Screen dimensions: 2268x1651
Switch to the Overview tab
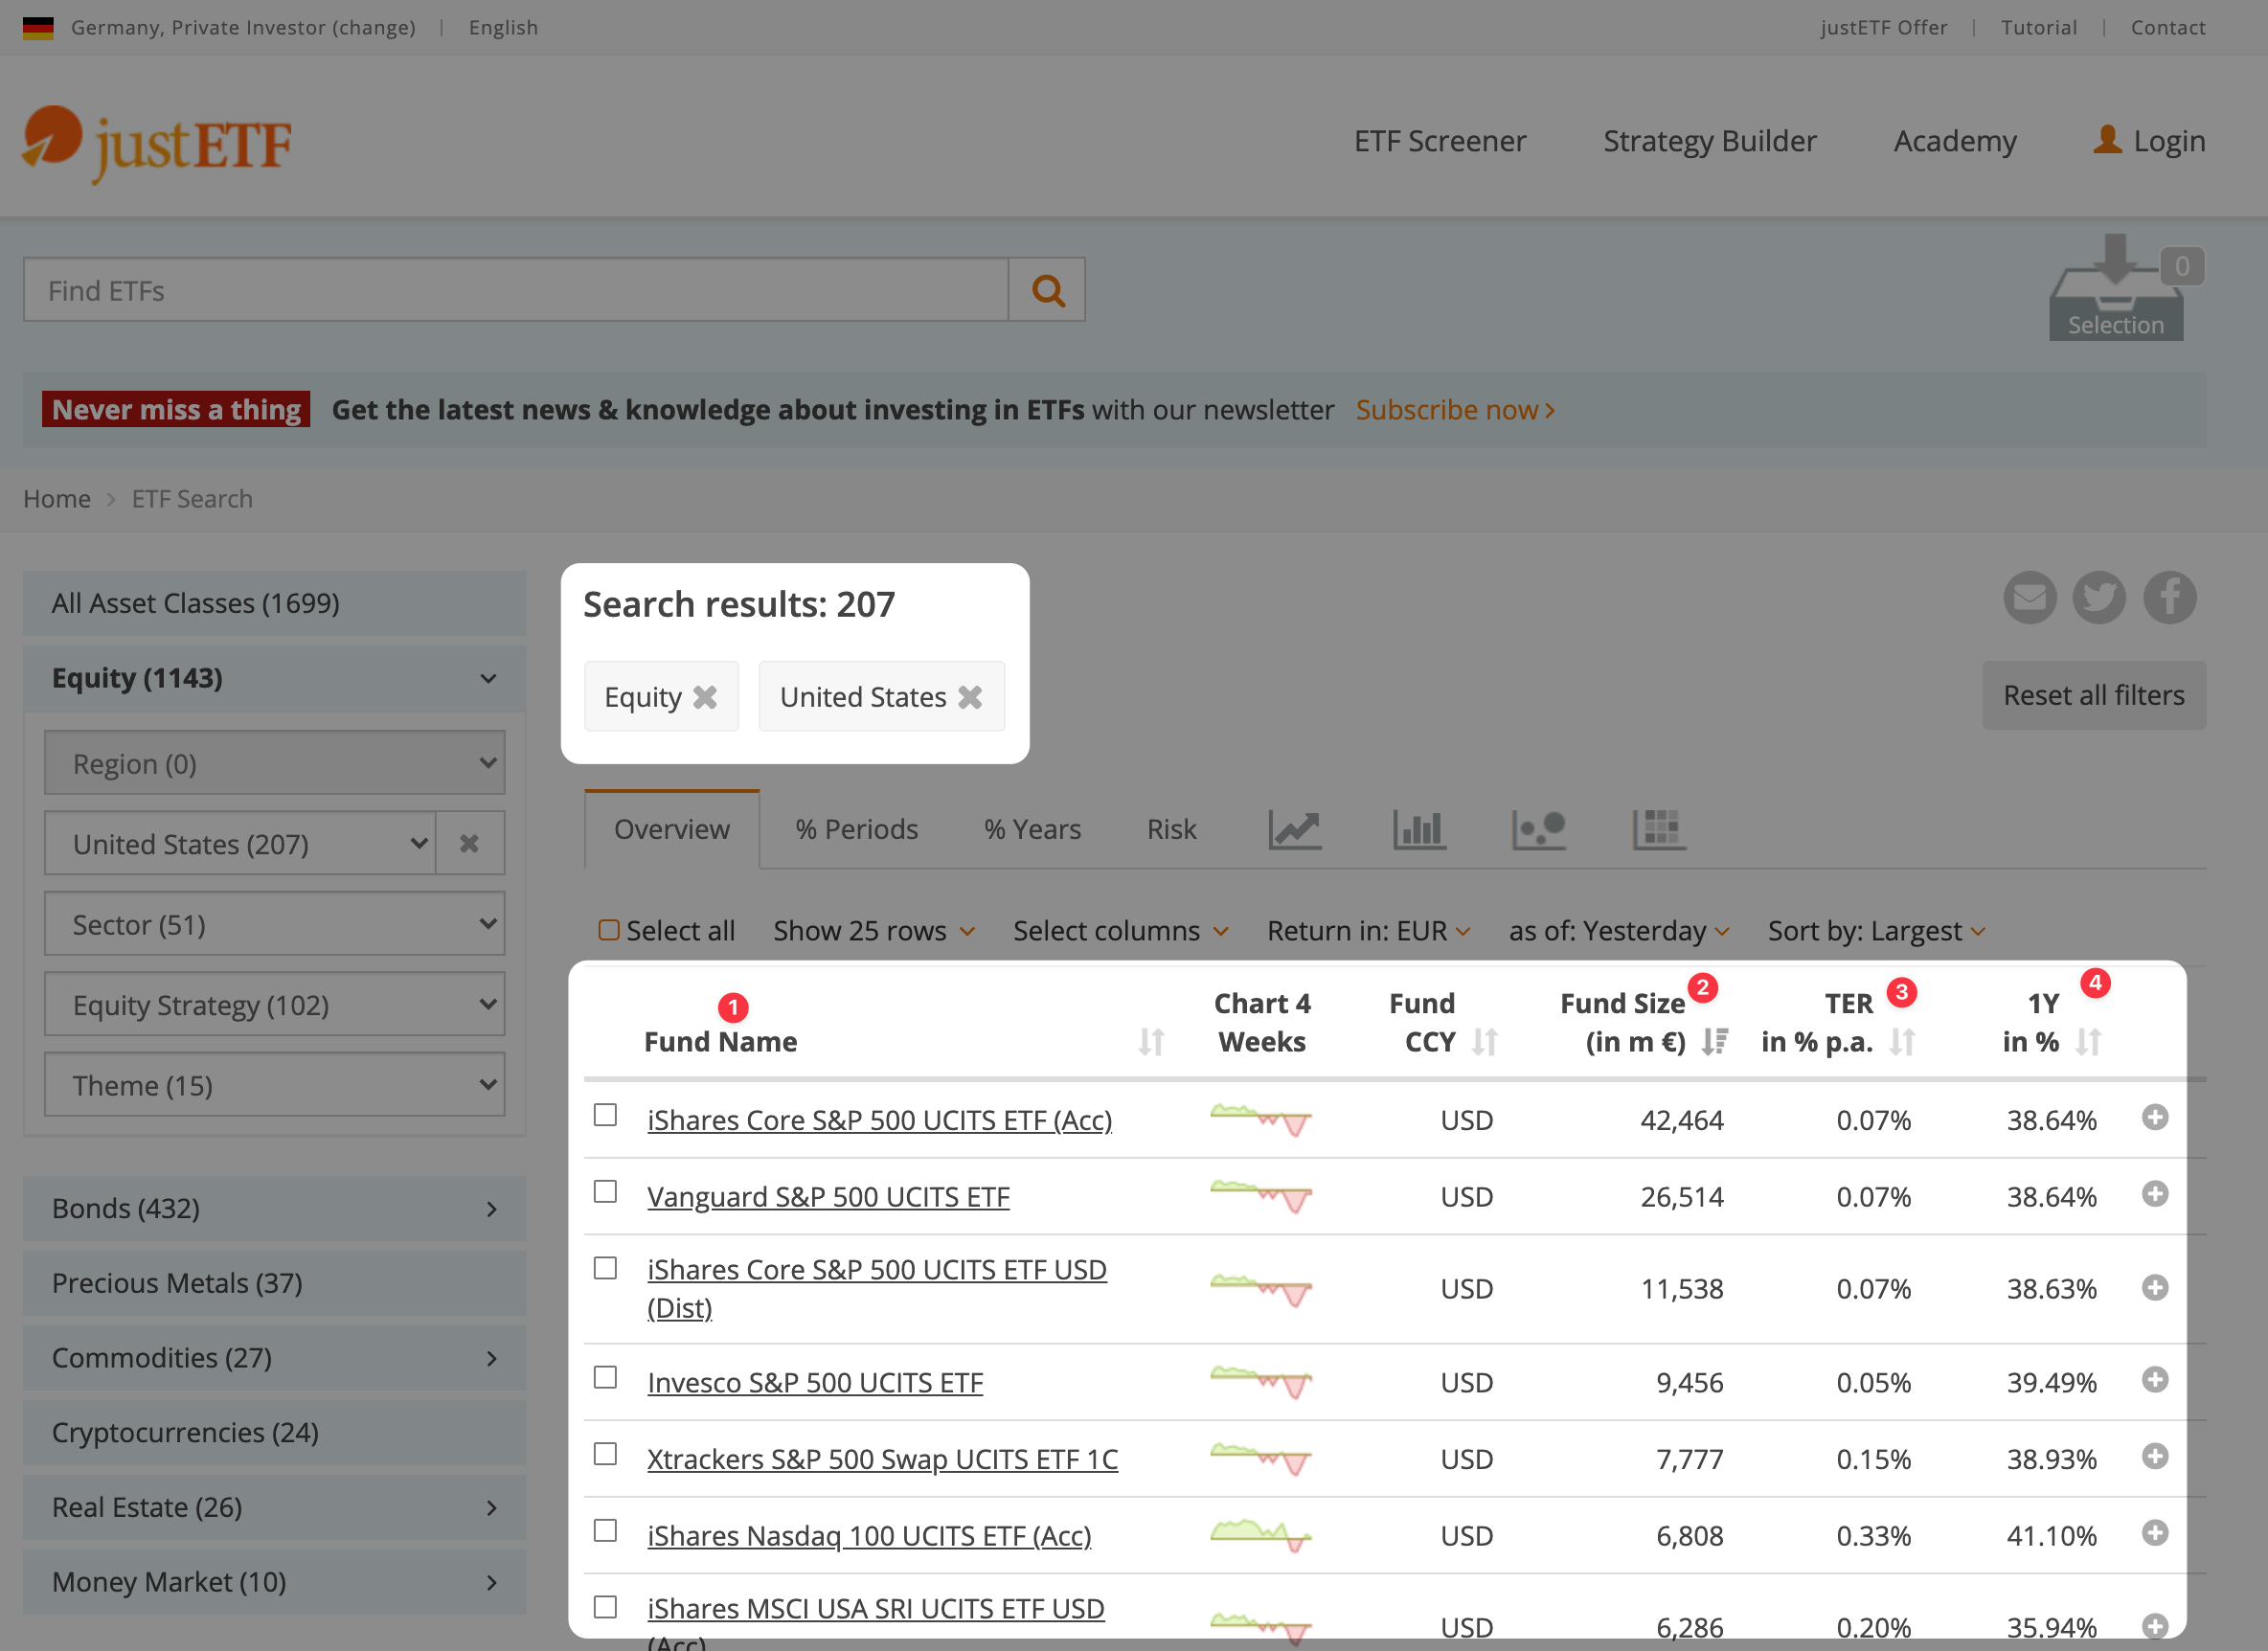point(672,829)
